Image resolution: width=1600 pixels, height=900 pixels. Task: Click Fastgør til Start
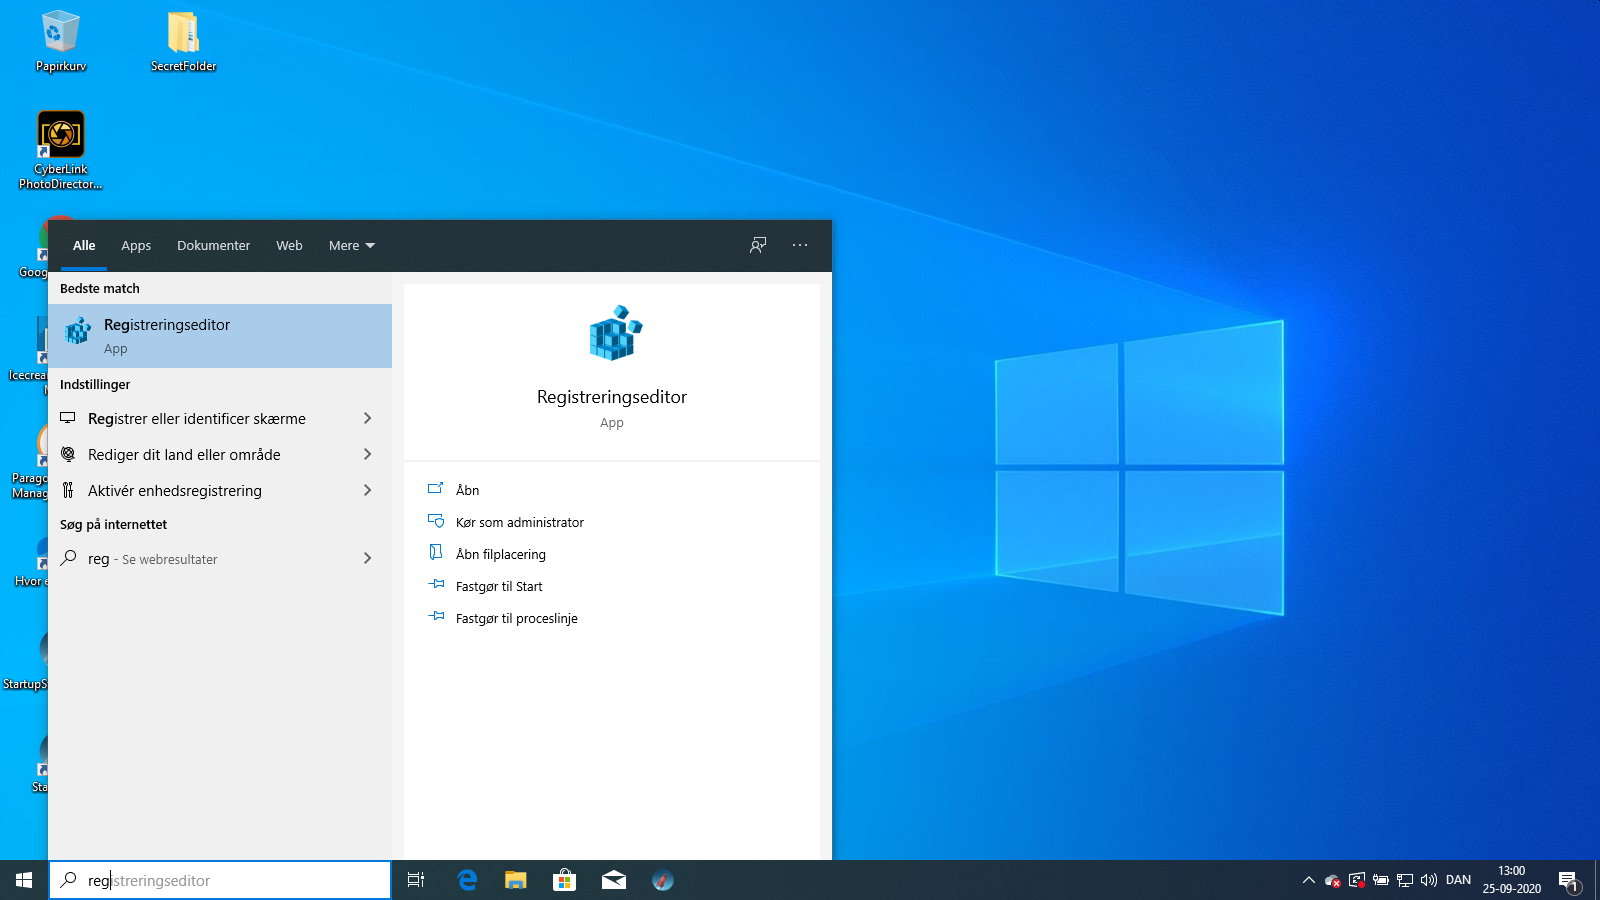(500, 586)
